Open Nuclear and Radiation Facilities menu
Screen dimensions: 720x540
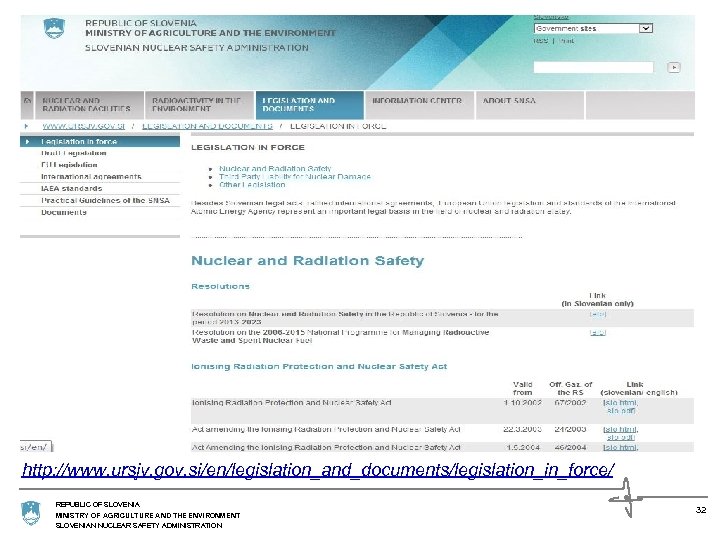89,105
